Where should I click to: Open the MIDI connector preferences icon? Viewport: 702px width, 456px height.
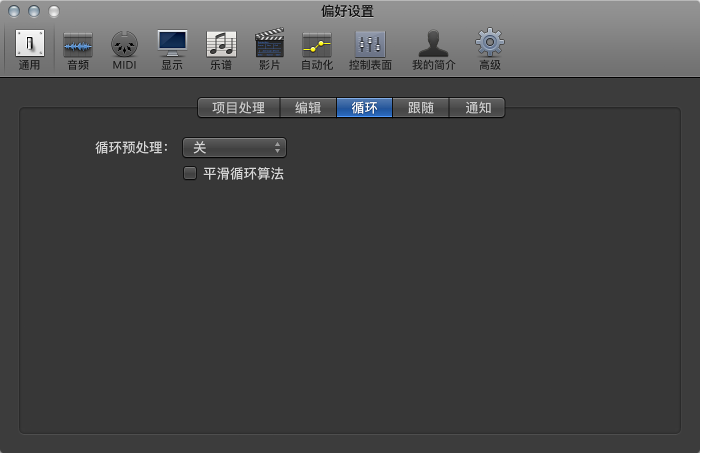pyautogui.click(x=124, y=49)
